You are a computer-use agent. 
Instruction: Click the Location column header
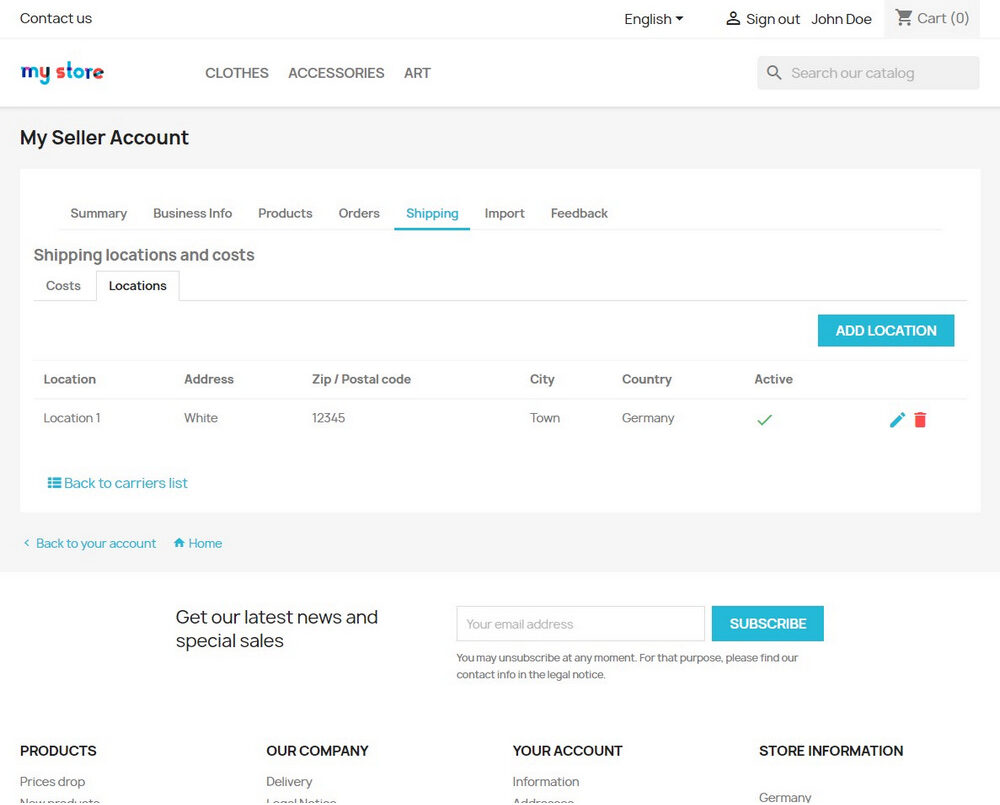pos(70,379)
